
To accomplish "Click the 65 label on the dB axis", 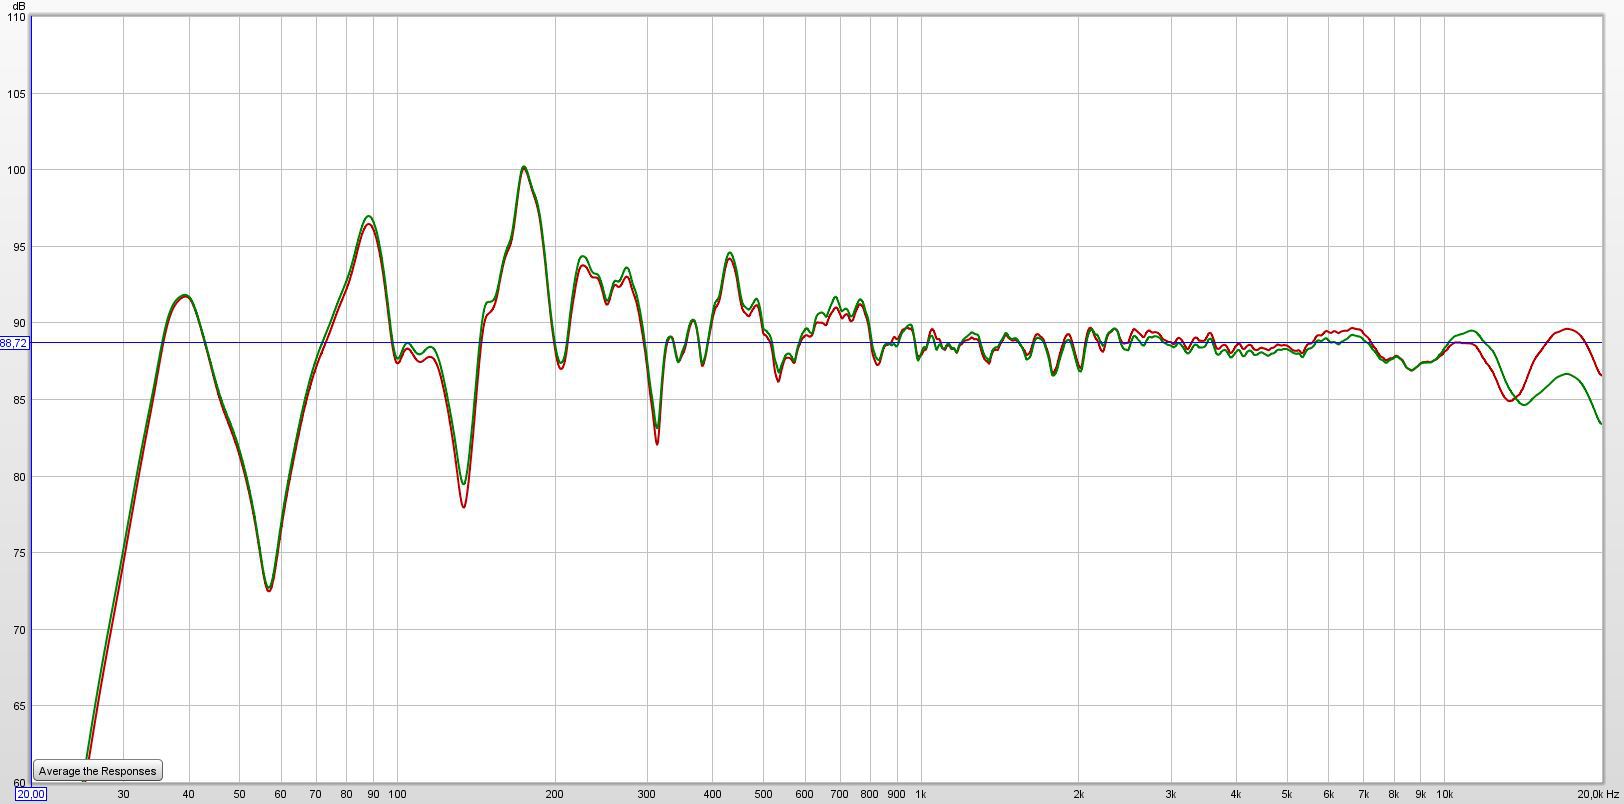I will pos(19,706).
